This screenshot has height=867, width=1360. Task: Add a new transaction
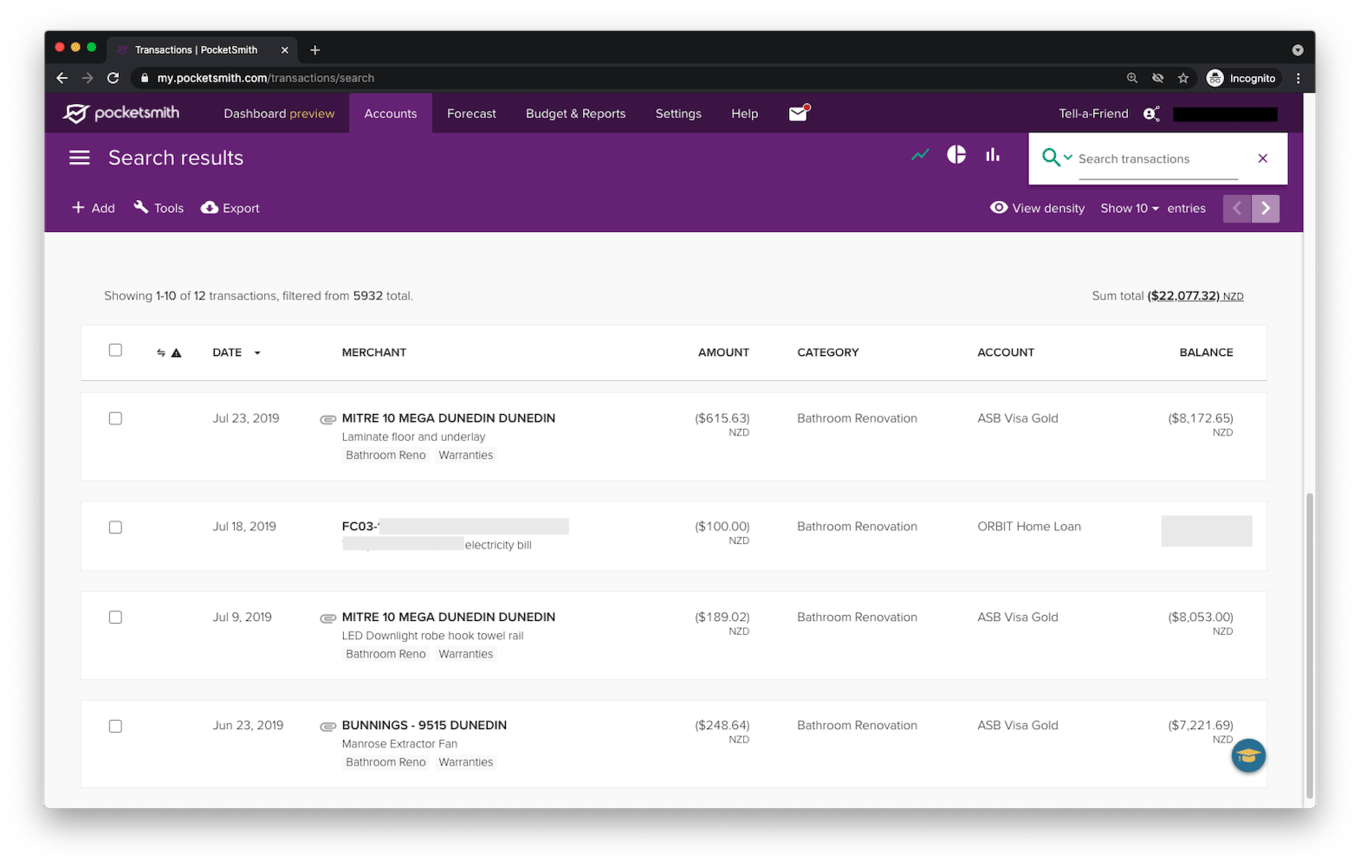pos(92,208)
